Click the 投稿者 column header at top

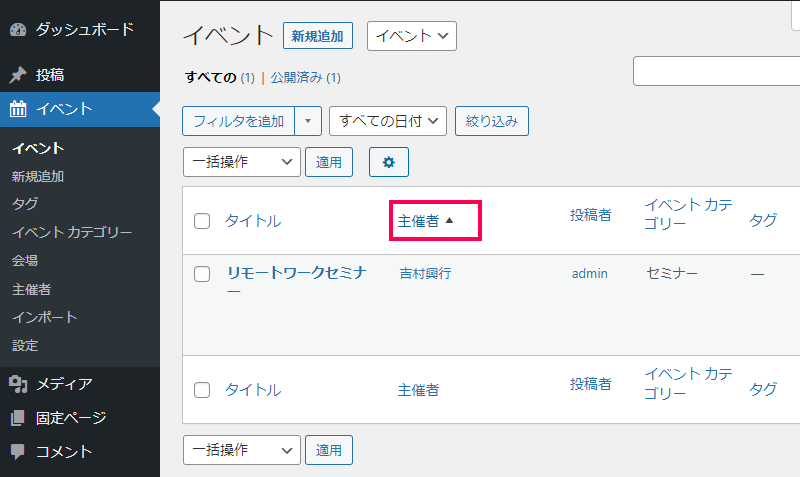click(591, 215)
